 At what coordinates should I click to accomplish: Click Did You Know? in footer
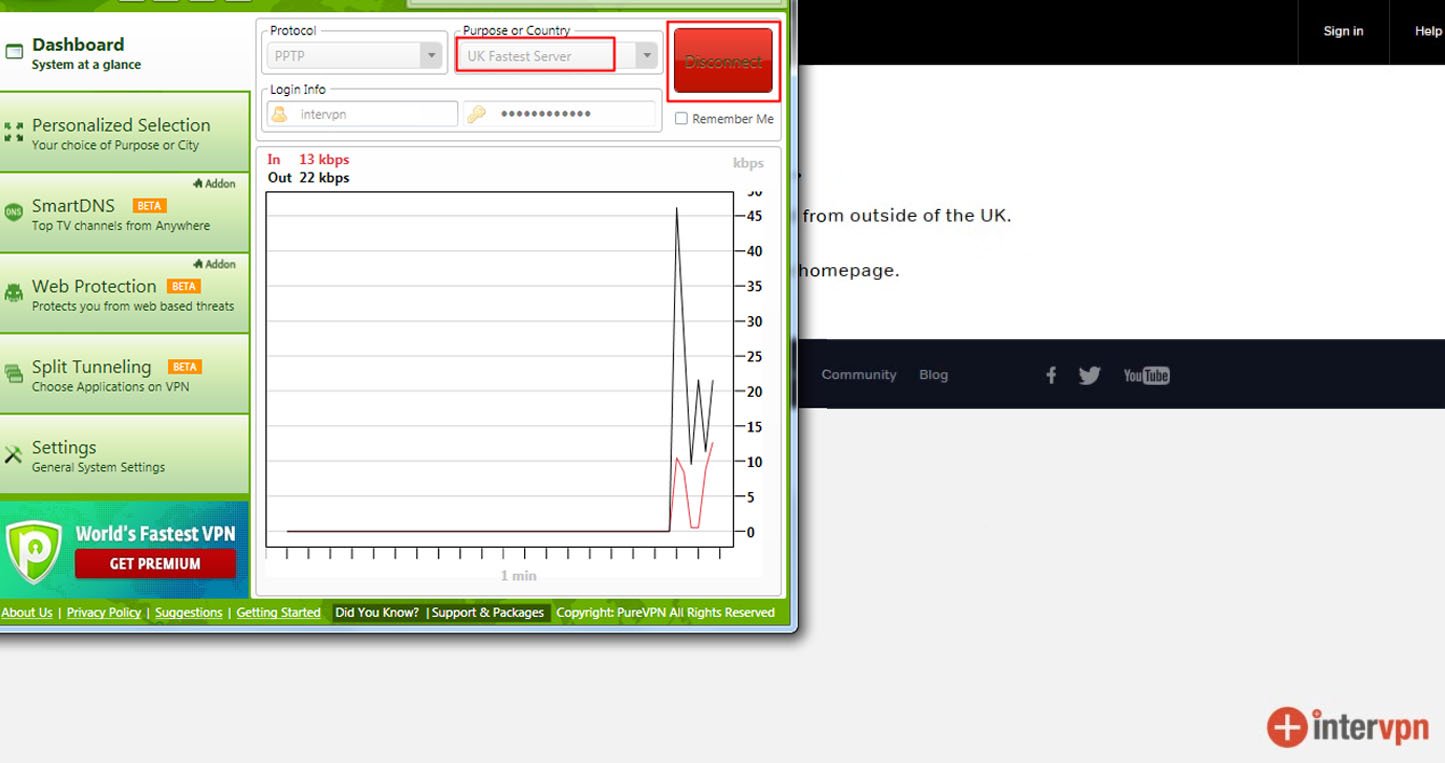[x=377, y=613]
